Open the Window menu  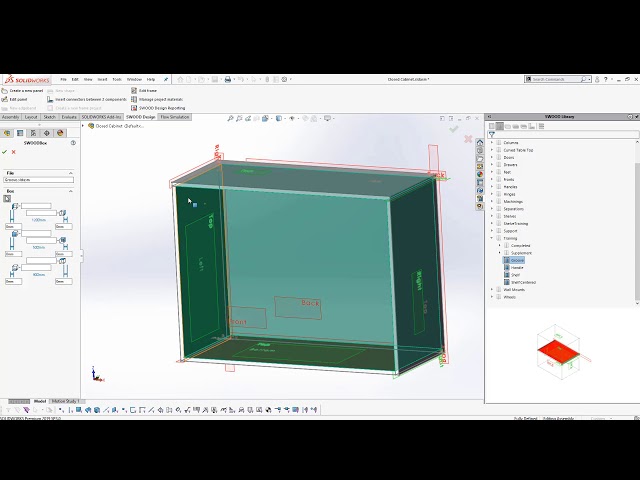(134, 80)
